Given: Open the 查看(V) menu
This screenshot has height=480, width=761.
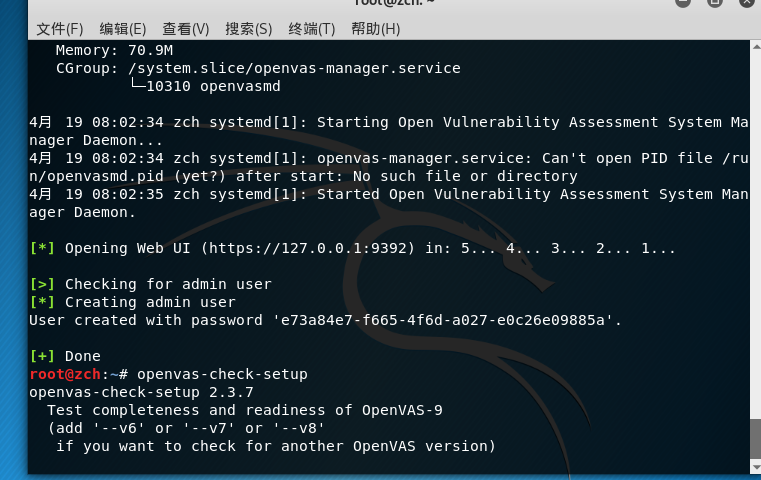Looking at the screenshot, I should 186,28.
